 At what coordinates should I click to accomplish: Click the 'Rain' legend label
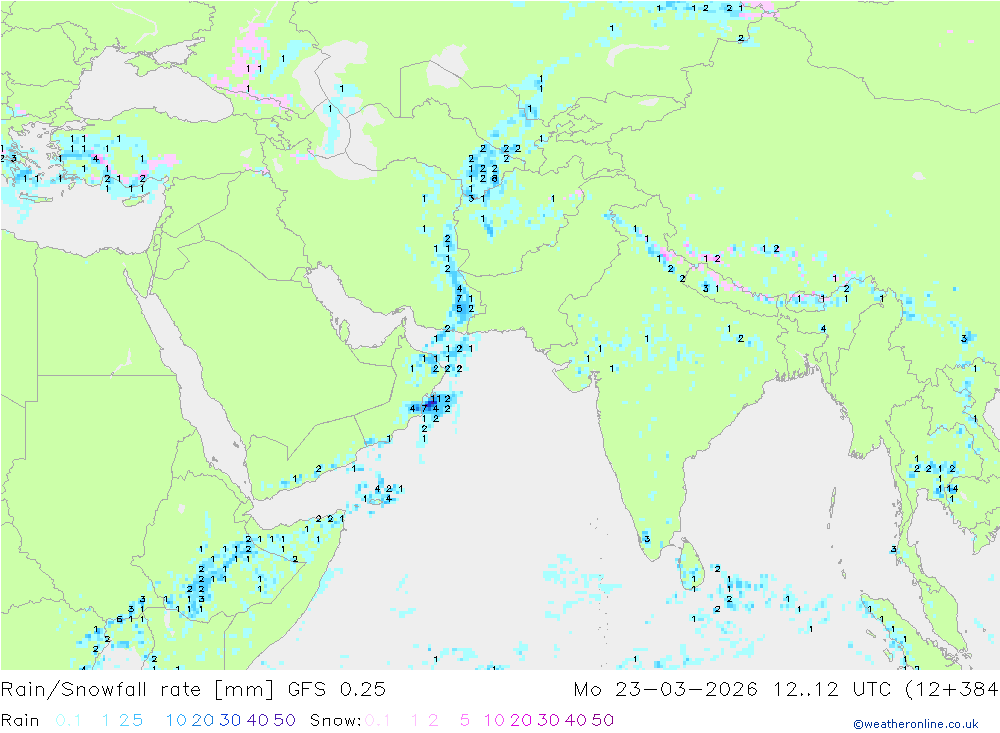20,720
